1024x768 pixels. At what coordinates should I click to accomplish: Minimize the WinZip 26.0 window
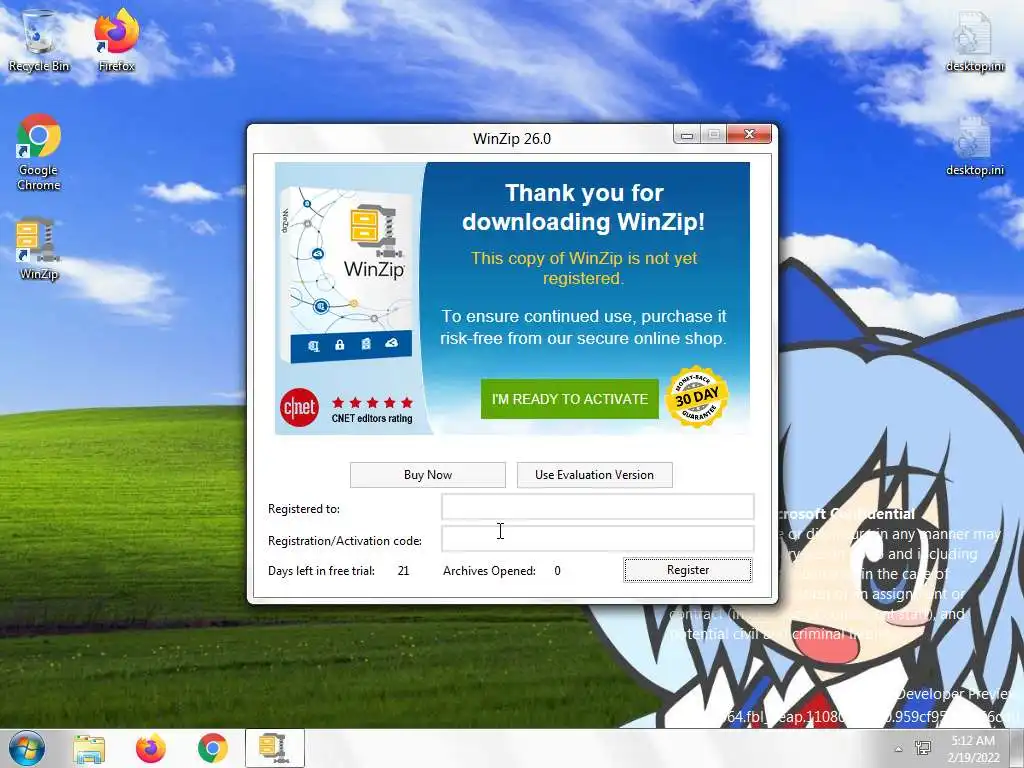point(686,135)
